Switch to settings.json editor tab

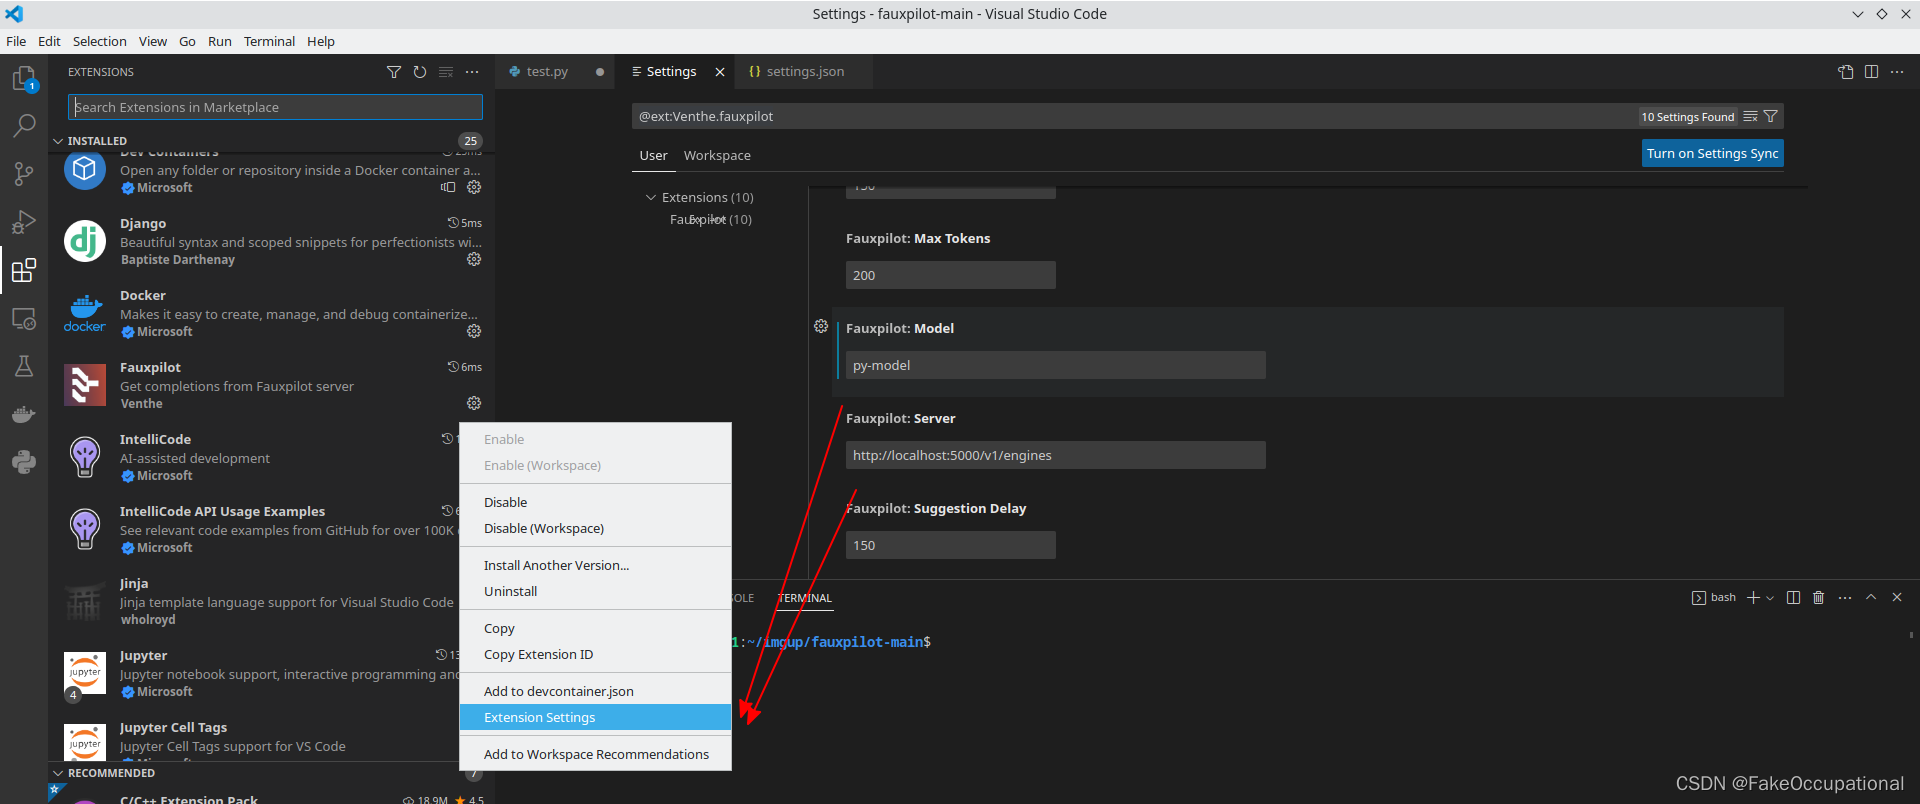point(805,72)
